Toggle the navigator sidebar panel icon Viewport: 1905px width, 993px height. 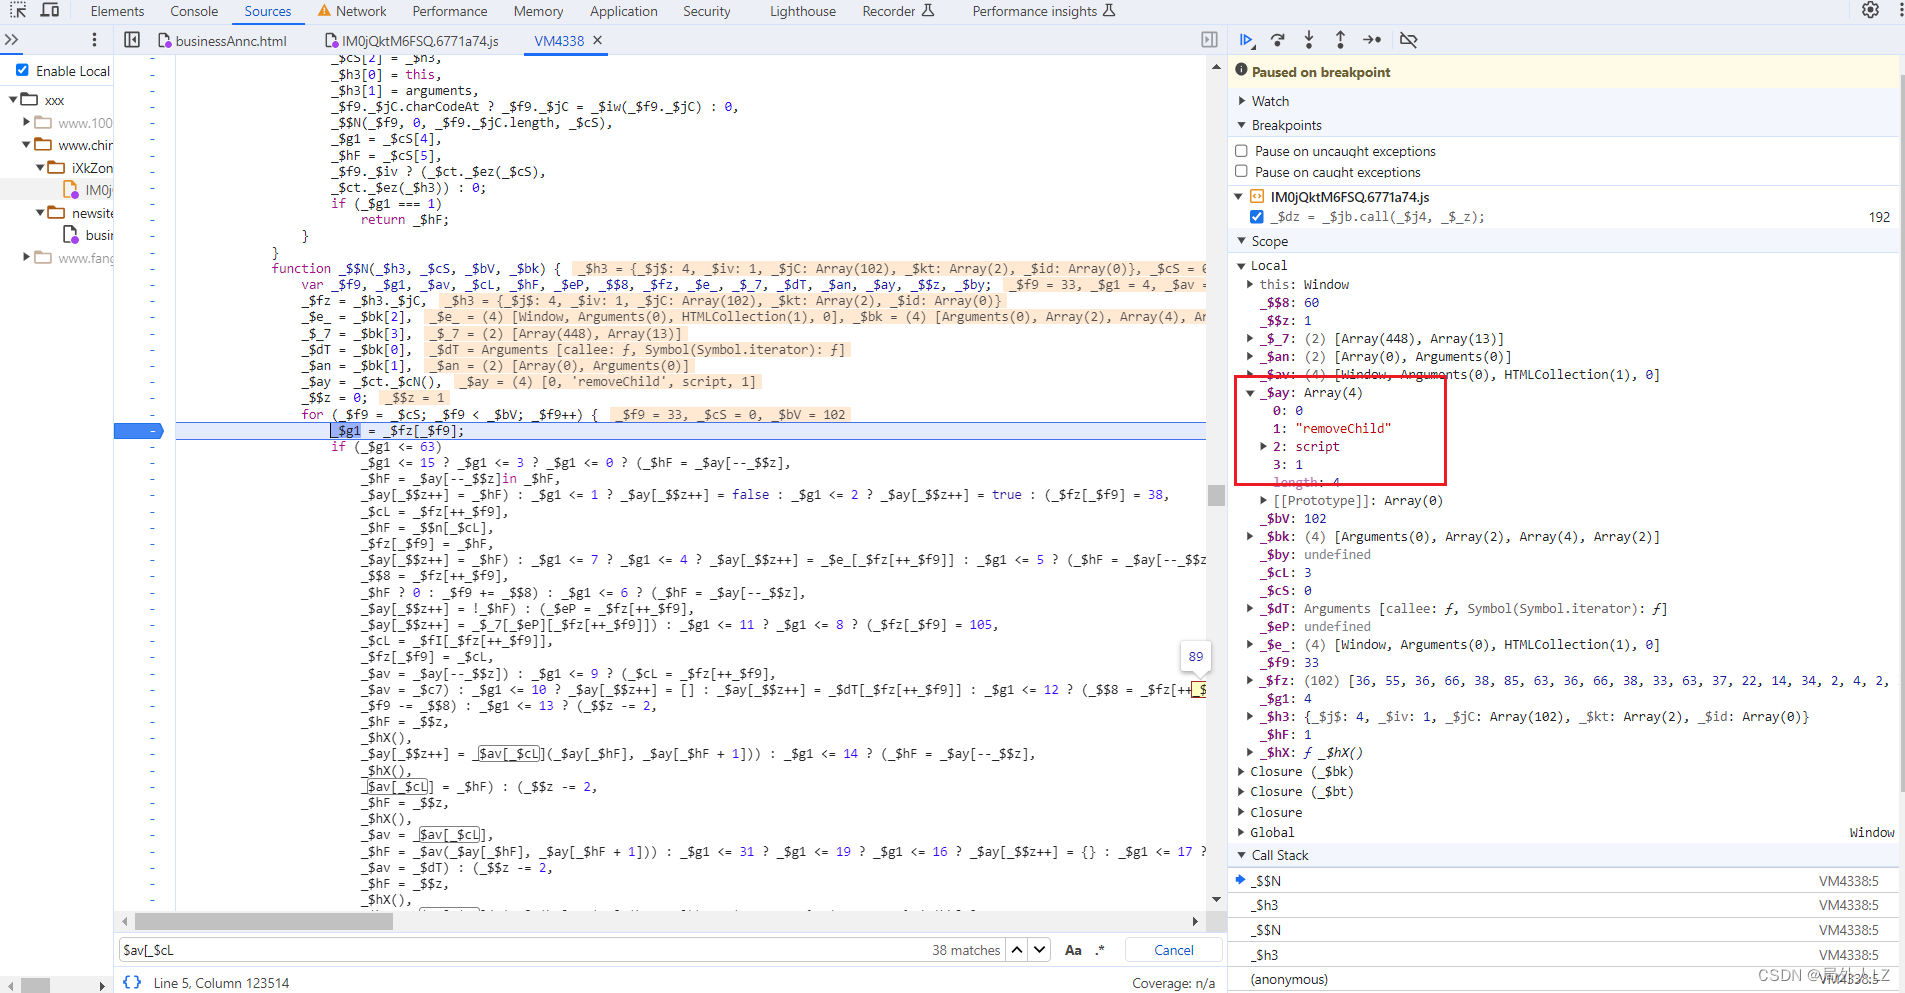coord(132,40)
